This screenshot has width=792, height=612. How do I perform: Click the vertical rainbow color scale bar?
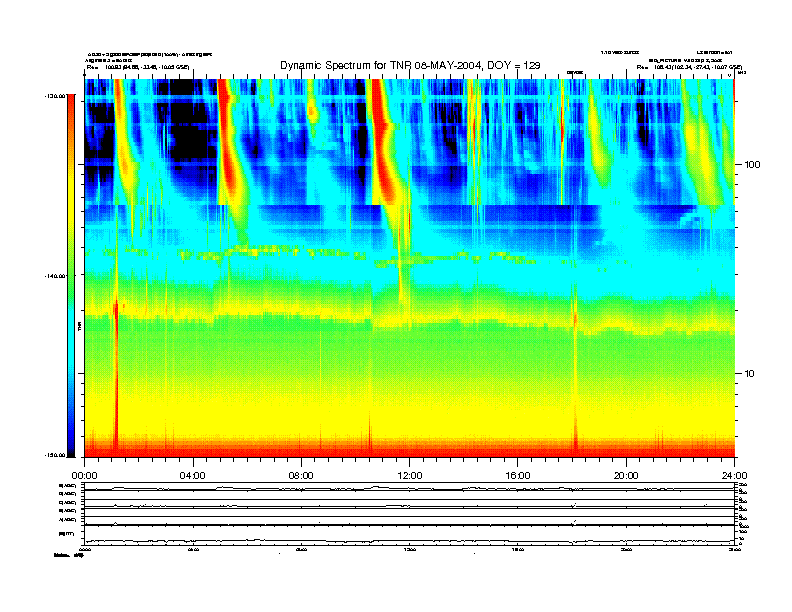pos(71,275)
